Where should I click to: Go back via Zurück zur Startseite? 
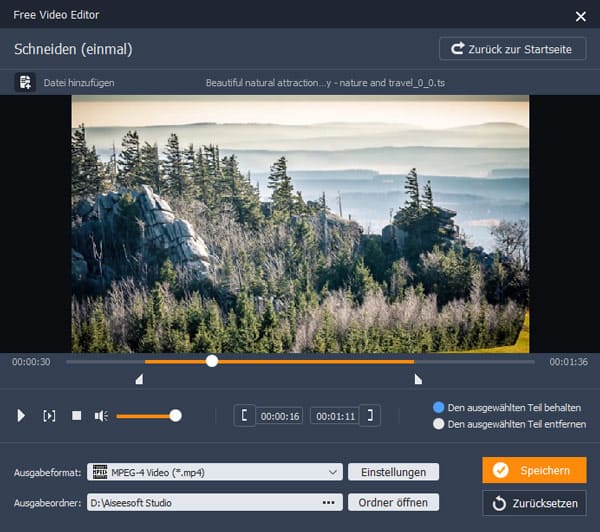[512, 48]
